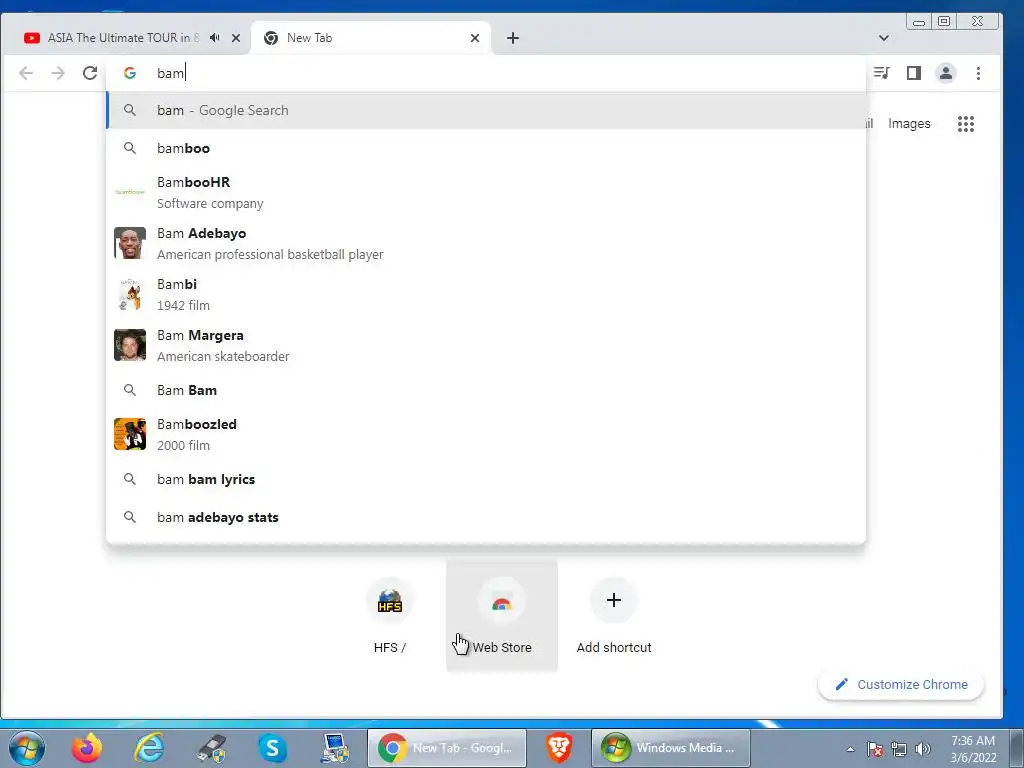The image size is (1024, 768).
Task: Select the Bambi 1942 film suggestion
Action: [x=486, y=295]
